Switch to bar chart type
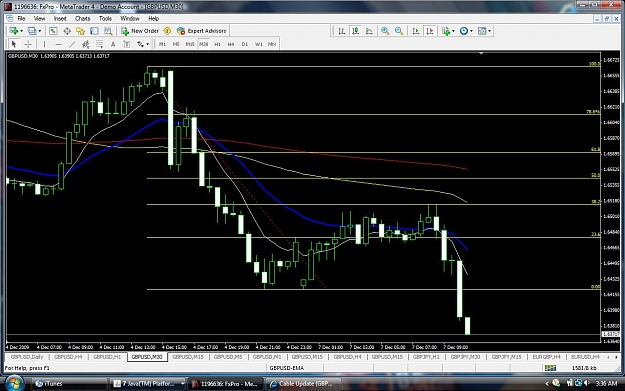 pyautogui.click(x=342, y=31)
